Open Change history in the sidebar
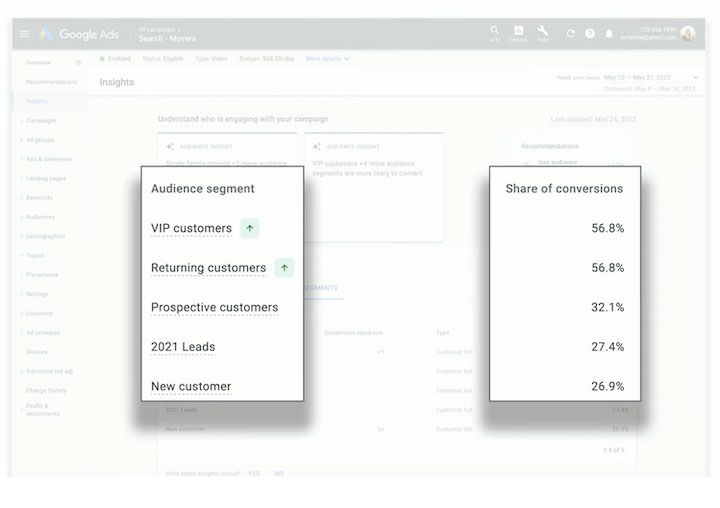Image resolution: width=720 pixels, height=508 pixels. (46, 390)
